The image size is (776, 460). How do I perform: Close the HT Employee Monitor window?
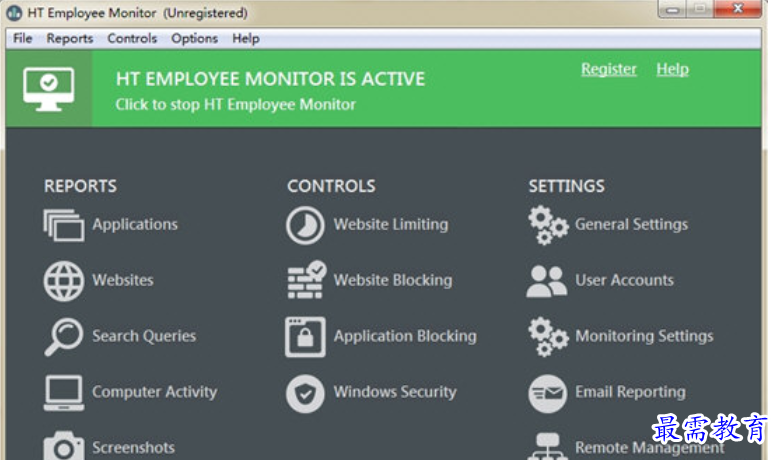(x=737, y=9)
